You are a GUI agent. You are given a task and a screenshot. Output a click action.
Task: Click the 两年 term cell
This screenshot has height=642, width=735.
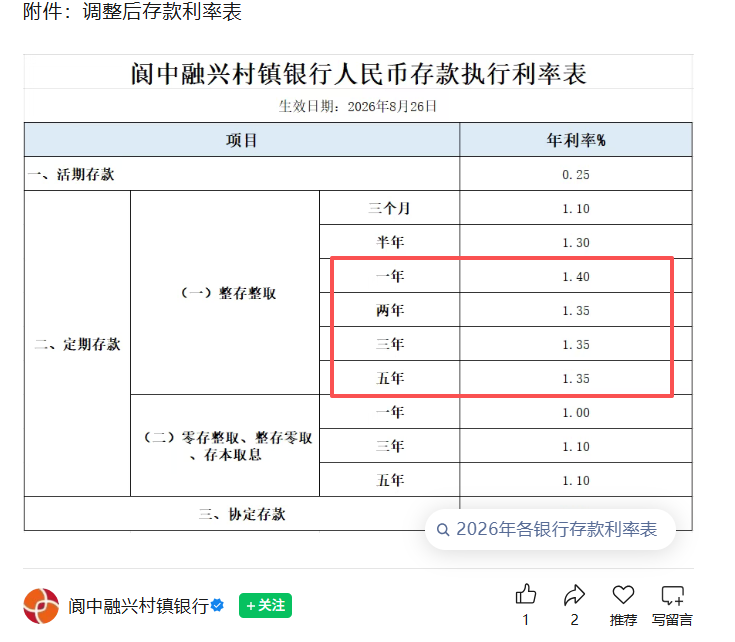tap(390, 310)
